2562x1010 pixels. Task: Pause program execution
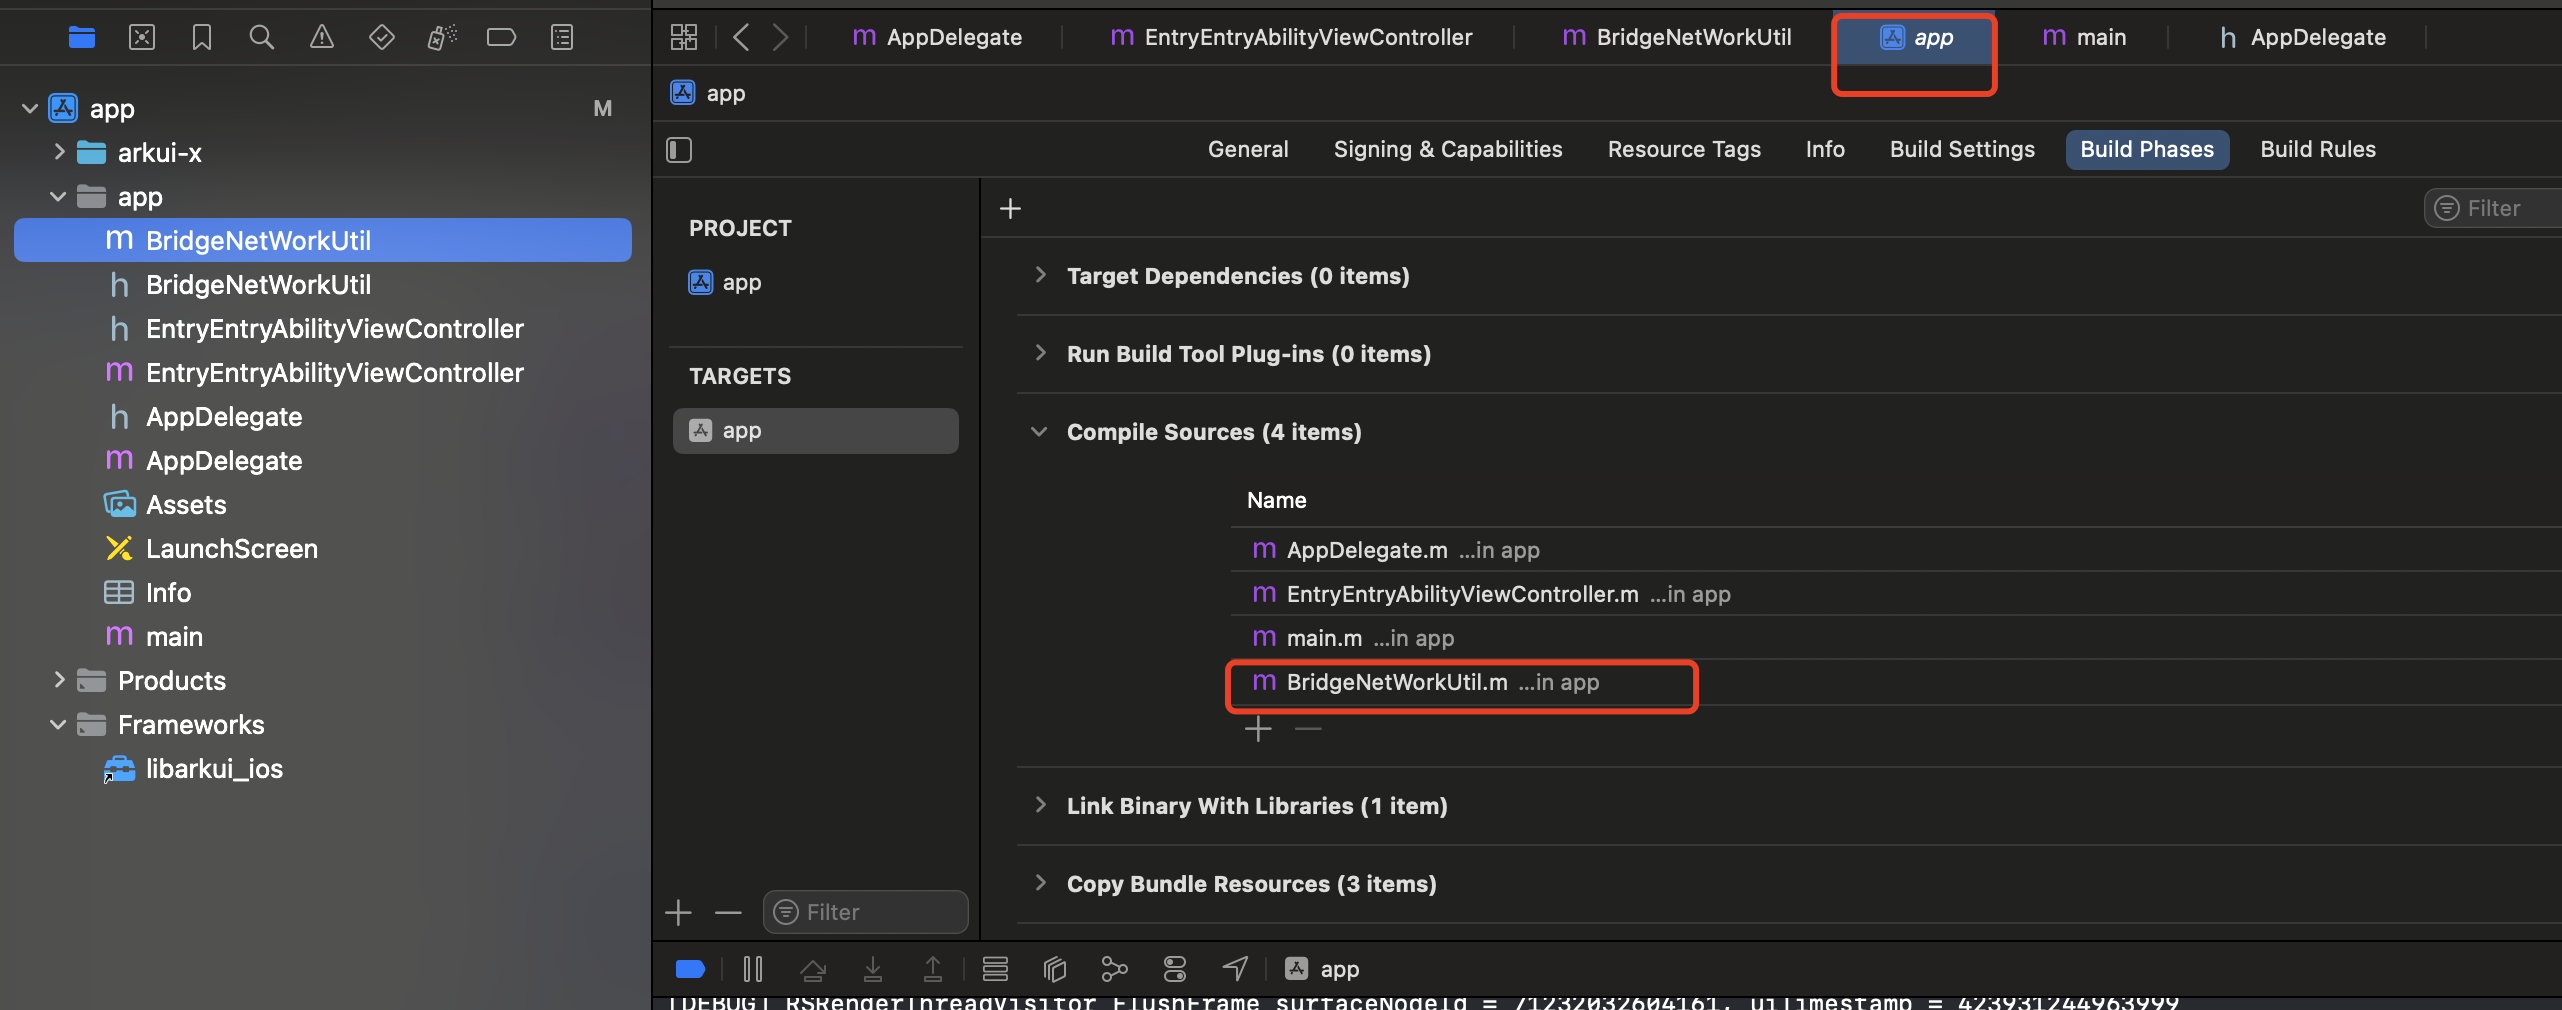pyautogui.click(x=753, y=969)
